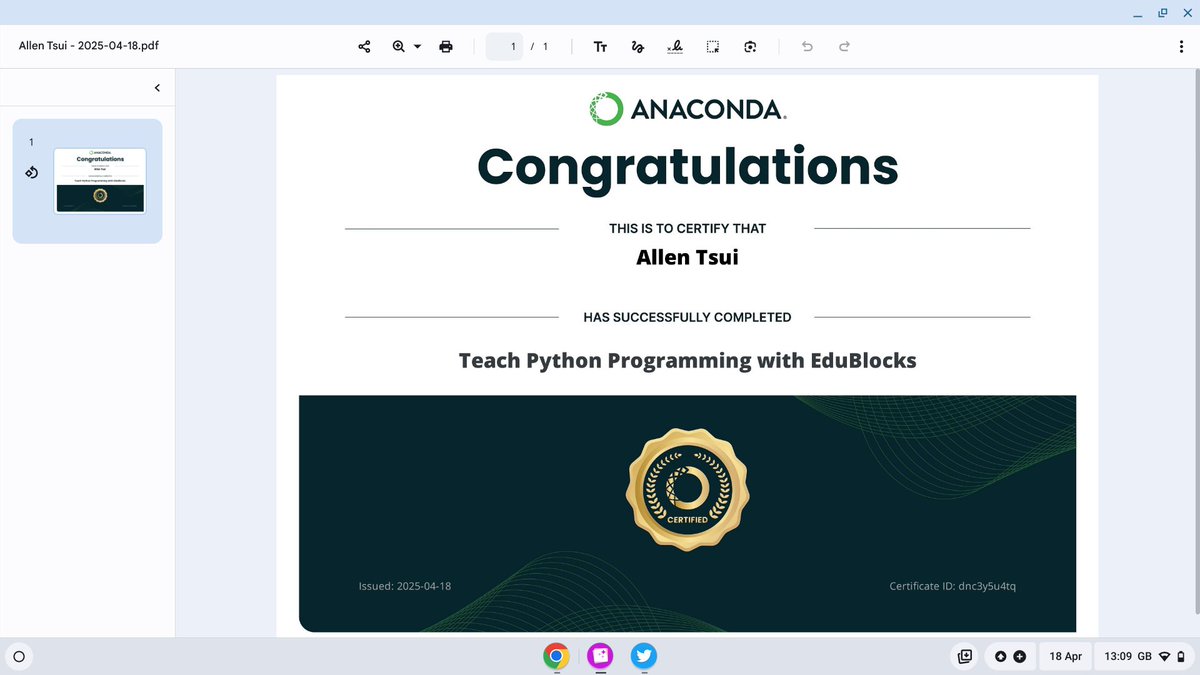The height and width of the screenshot is (675, 1200).
Task: Click the Certificate ID dnc3y5u4tq text
Action: (952, 585)
